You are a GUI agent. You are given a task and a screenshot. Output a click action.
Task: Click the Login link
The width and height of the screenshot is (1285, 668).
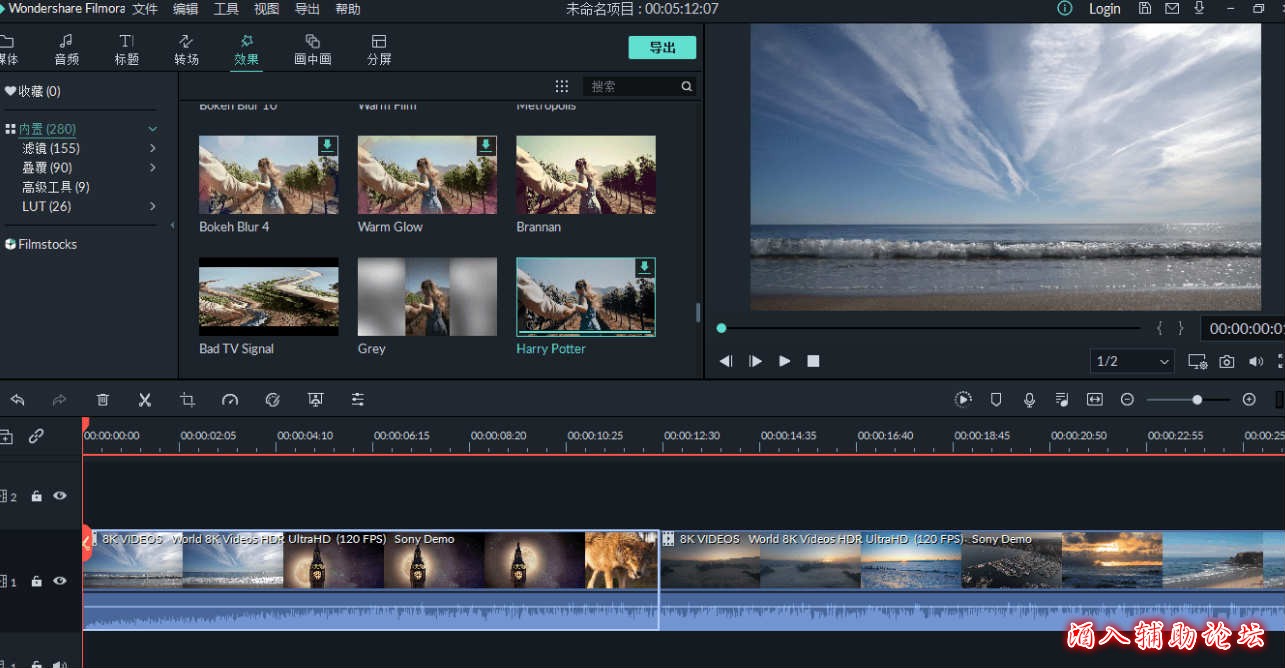1104,9
